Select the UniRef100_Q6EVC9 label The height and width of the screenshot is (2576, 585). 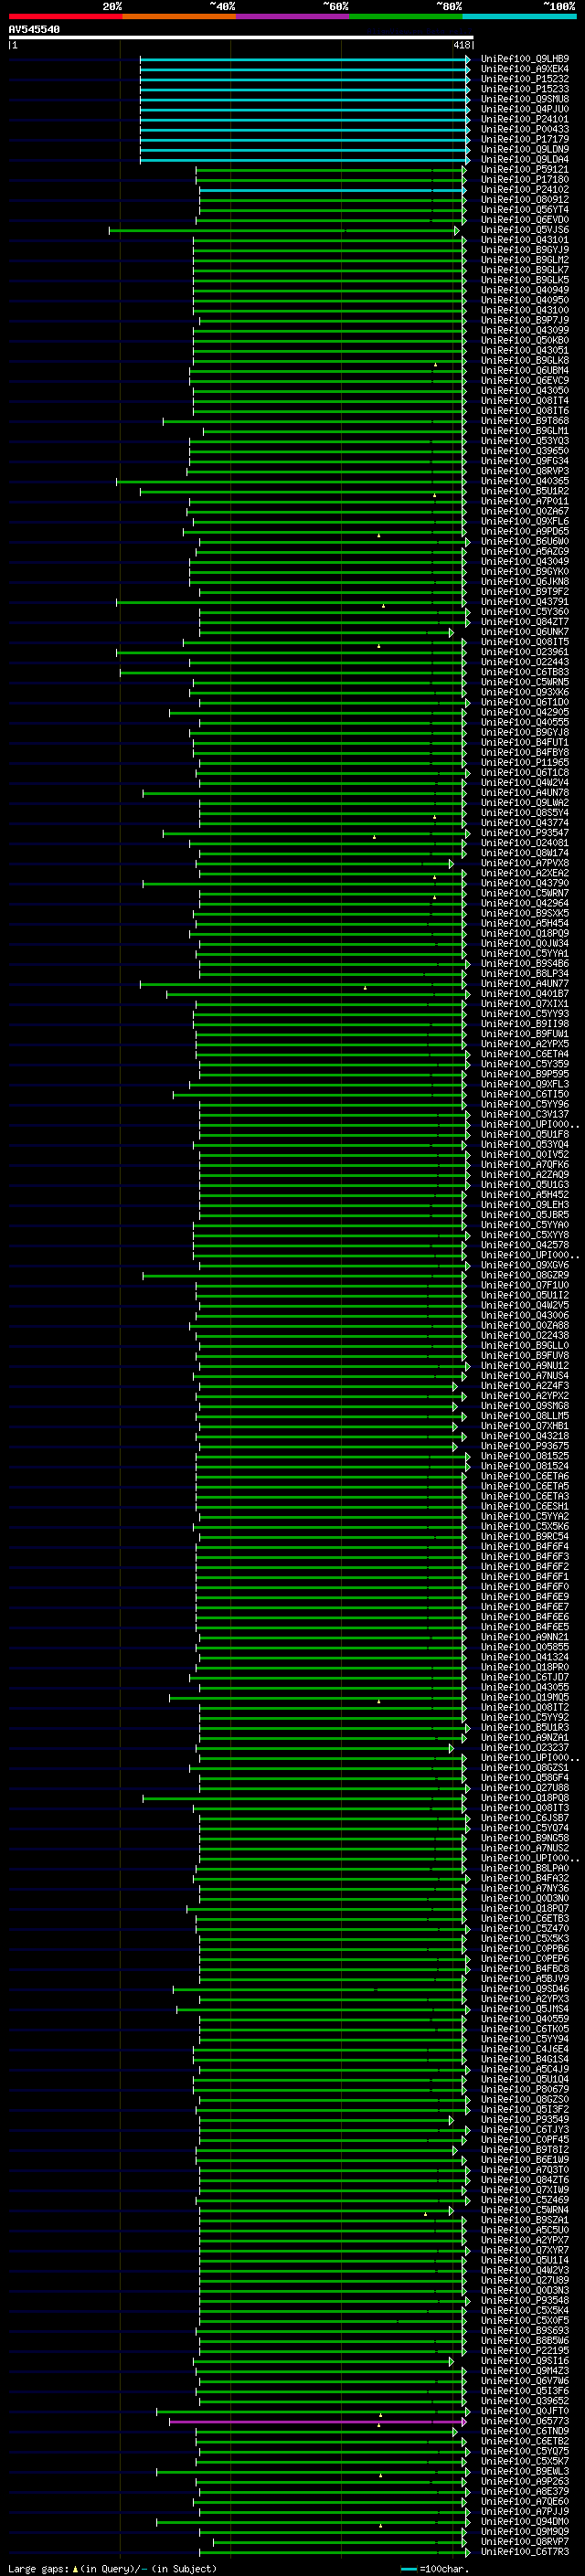tap(525, 381)
